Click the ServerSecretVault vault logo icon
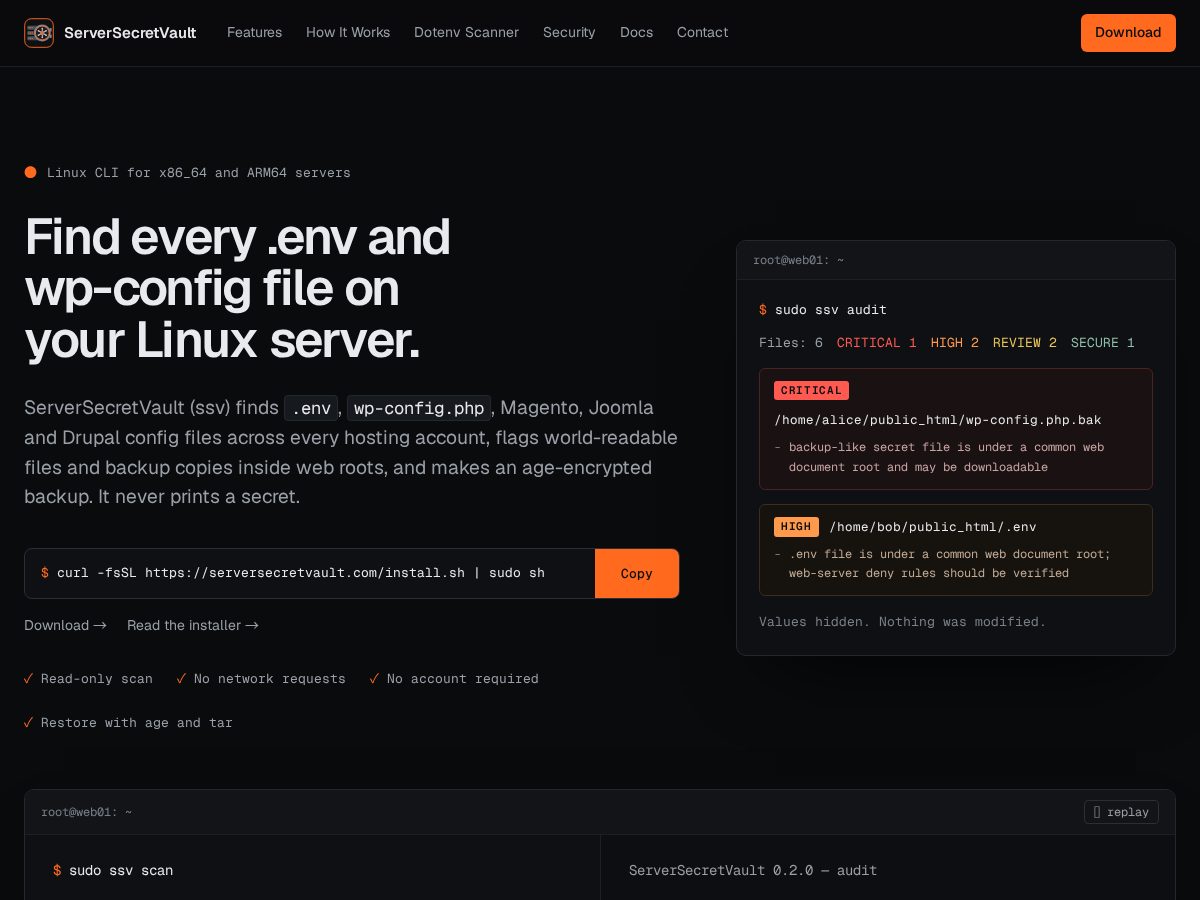The image size is (1200, 900). [x=39, y=33]
